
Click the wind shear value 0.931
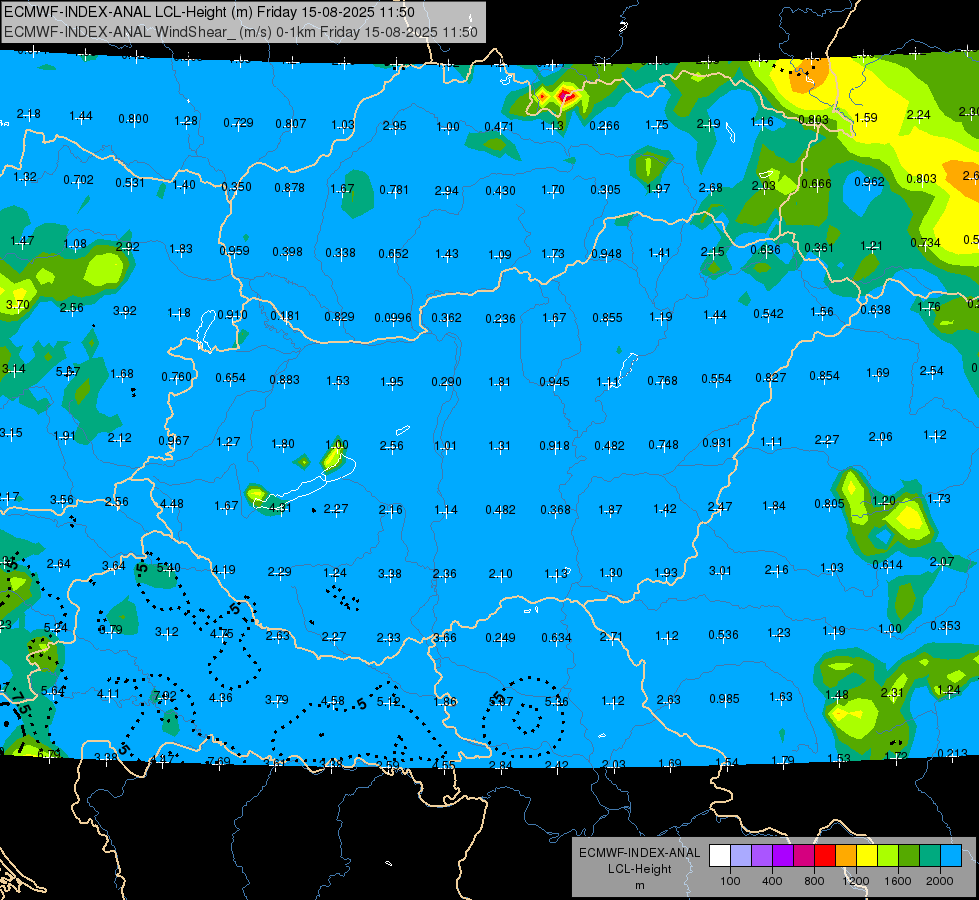click(x=717, y=442)
